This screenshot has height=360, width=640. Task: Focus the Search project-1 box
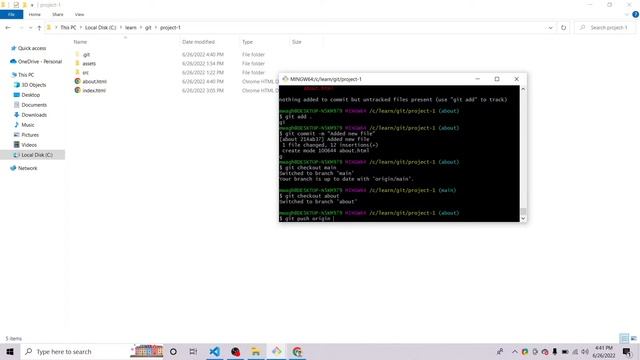click(x=605, y=28)
